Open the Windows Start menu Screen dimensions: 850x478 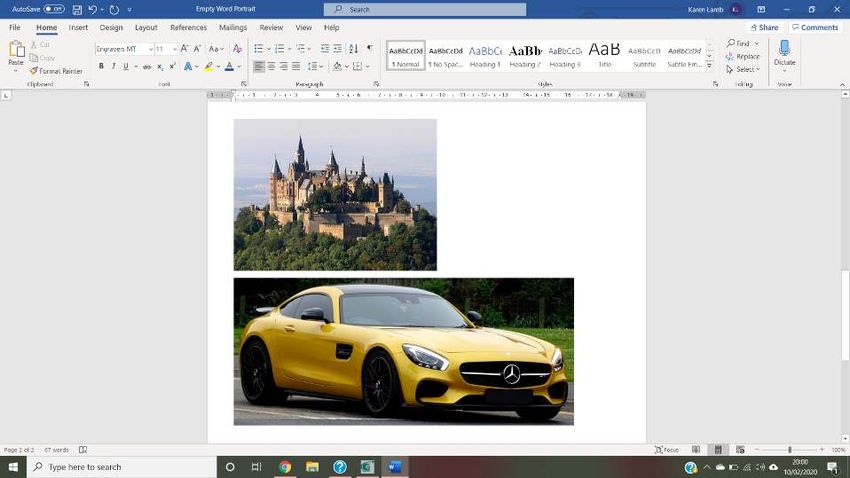[x=13, y=467]
